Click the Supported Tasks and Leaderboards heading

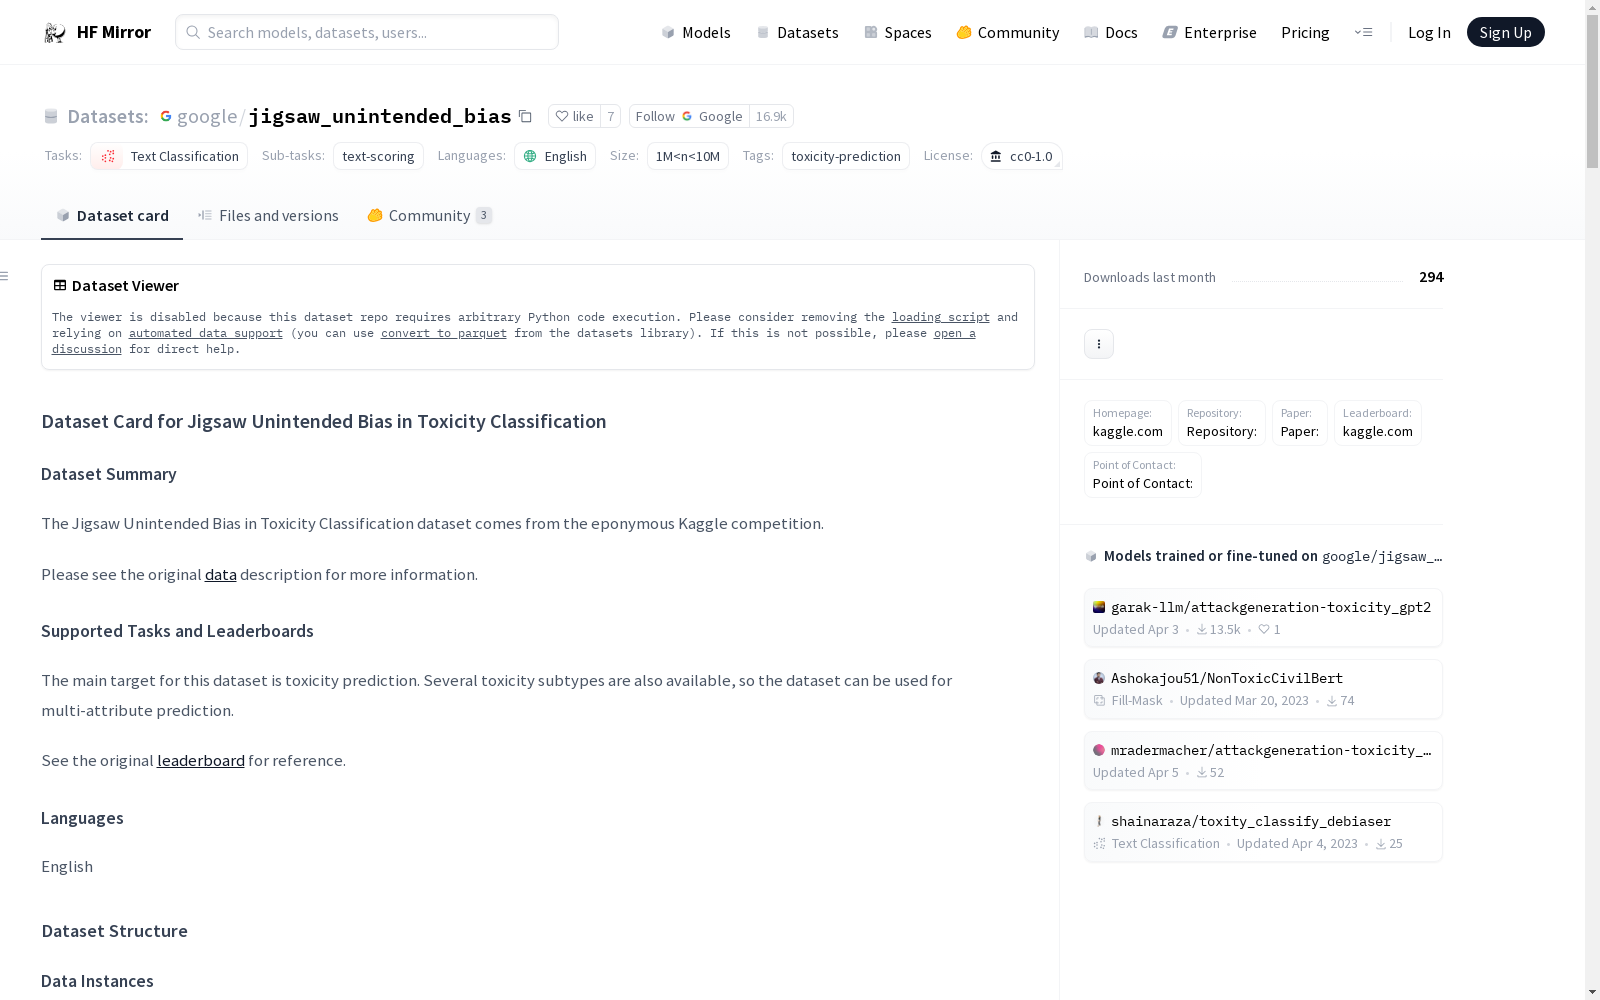point(177,631)
